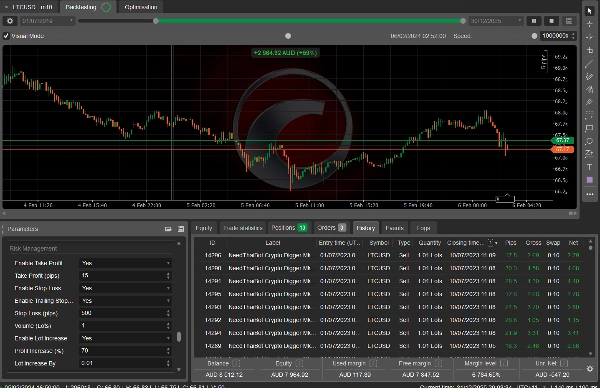Switch to the Optimization tab

141,7
